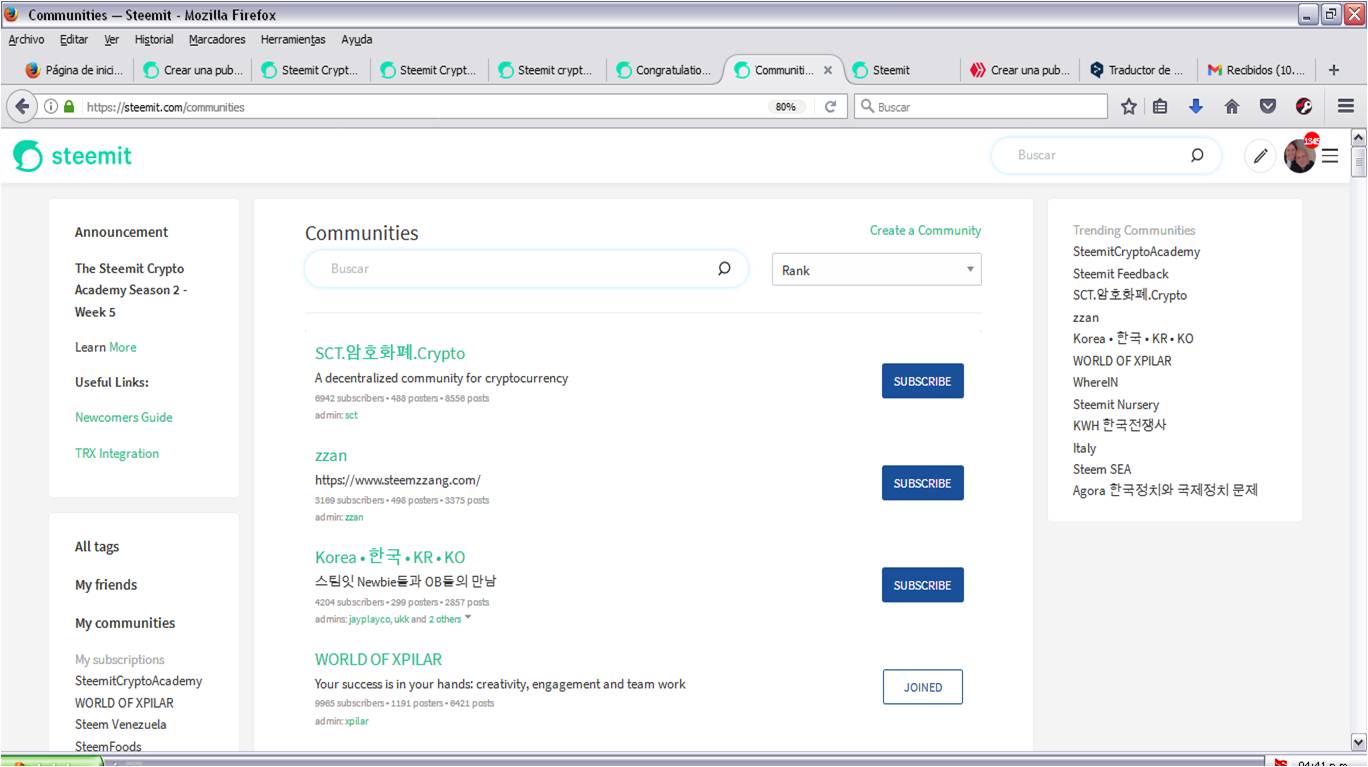Switch to the Congratulatio... tab
The height and width of the screenshot is (767, 1368).
(664, 70)
